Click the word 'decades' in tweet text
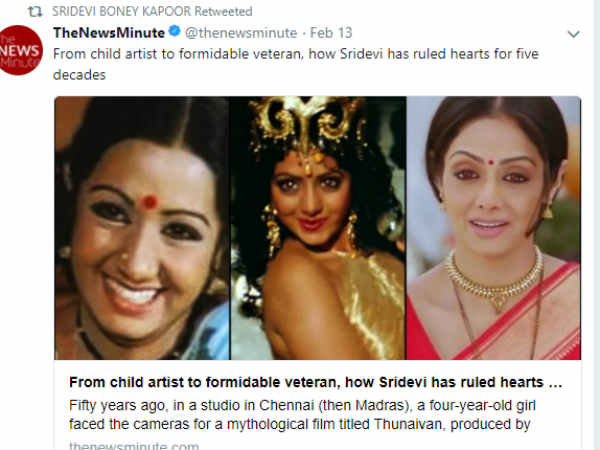 pyautogui.click(x=79, y=75)
